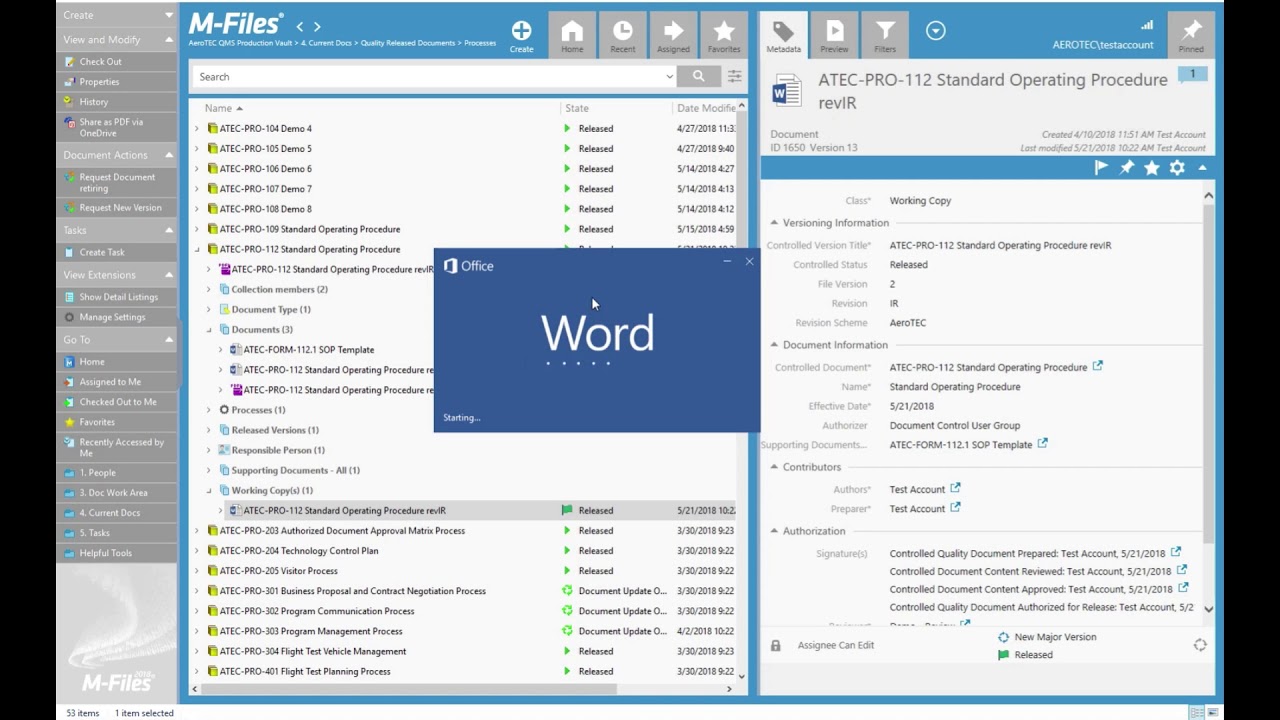Switch to the Preview tab

coord(834,35)
